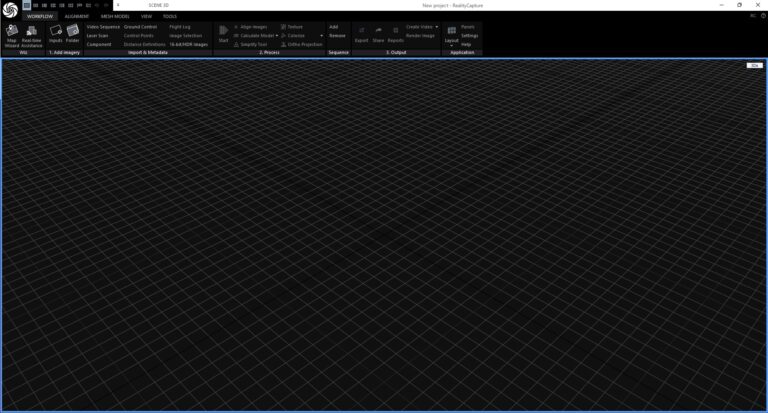Click Video Sequence import button
This screenshot has height=413, width=768.
pos(103,27)
